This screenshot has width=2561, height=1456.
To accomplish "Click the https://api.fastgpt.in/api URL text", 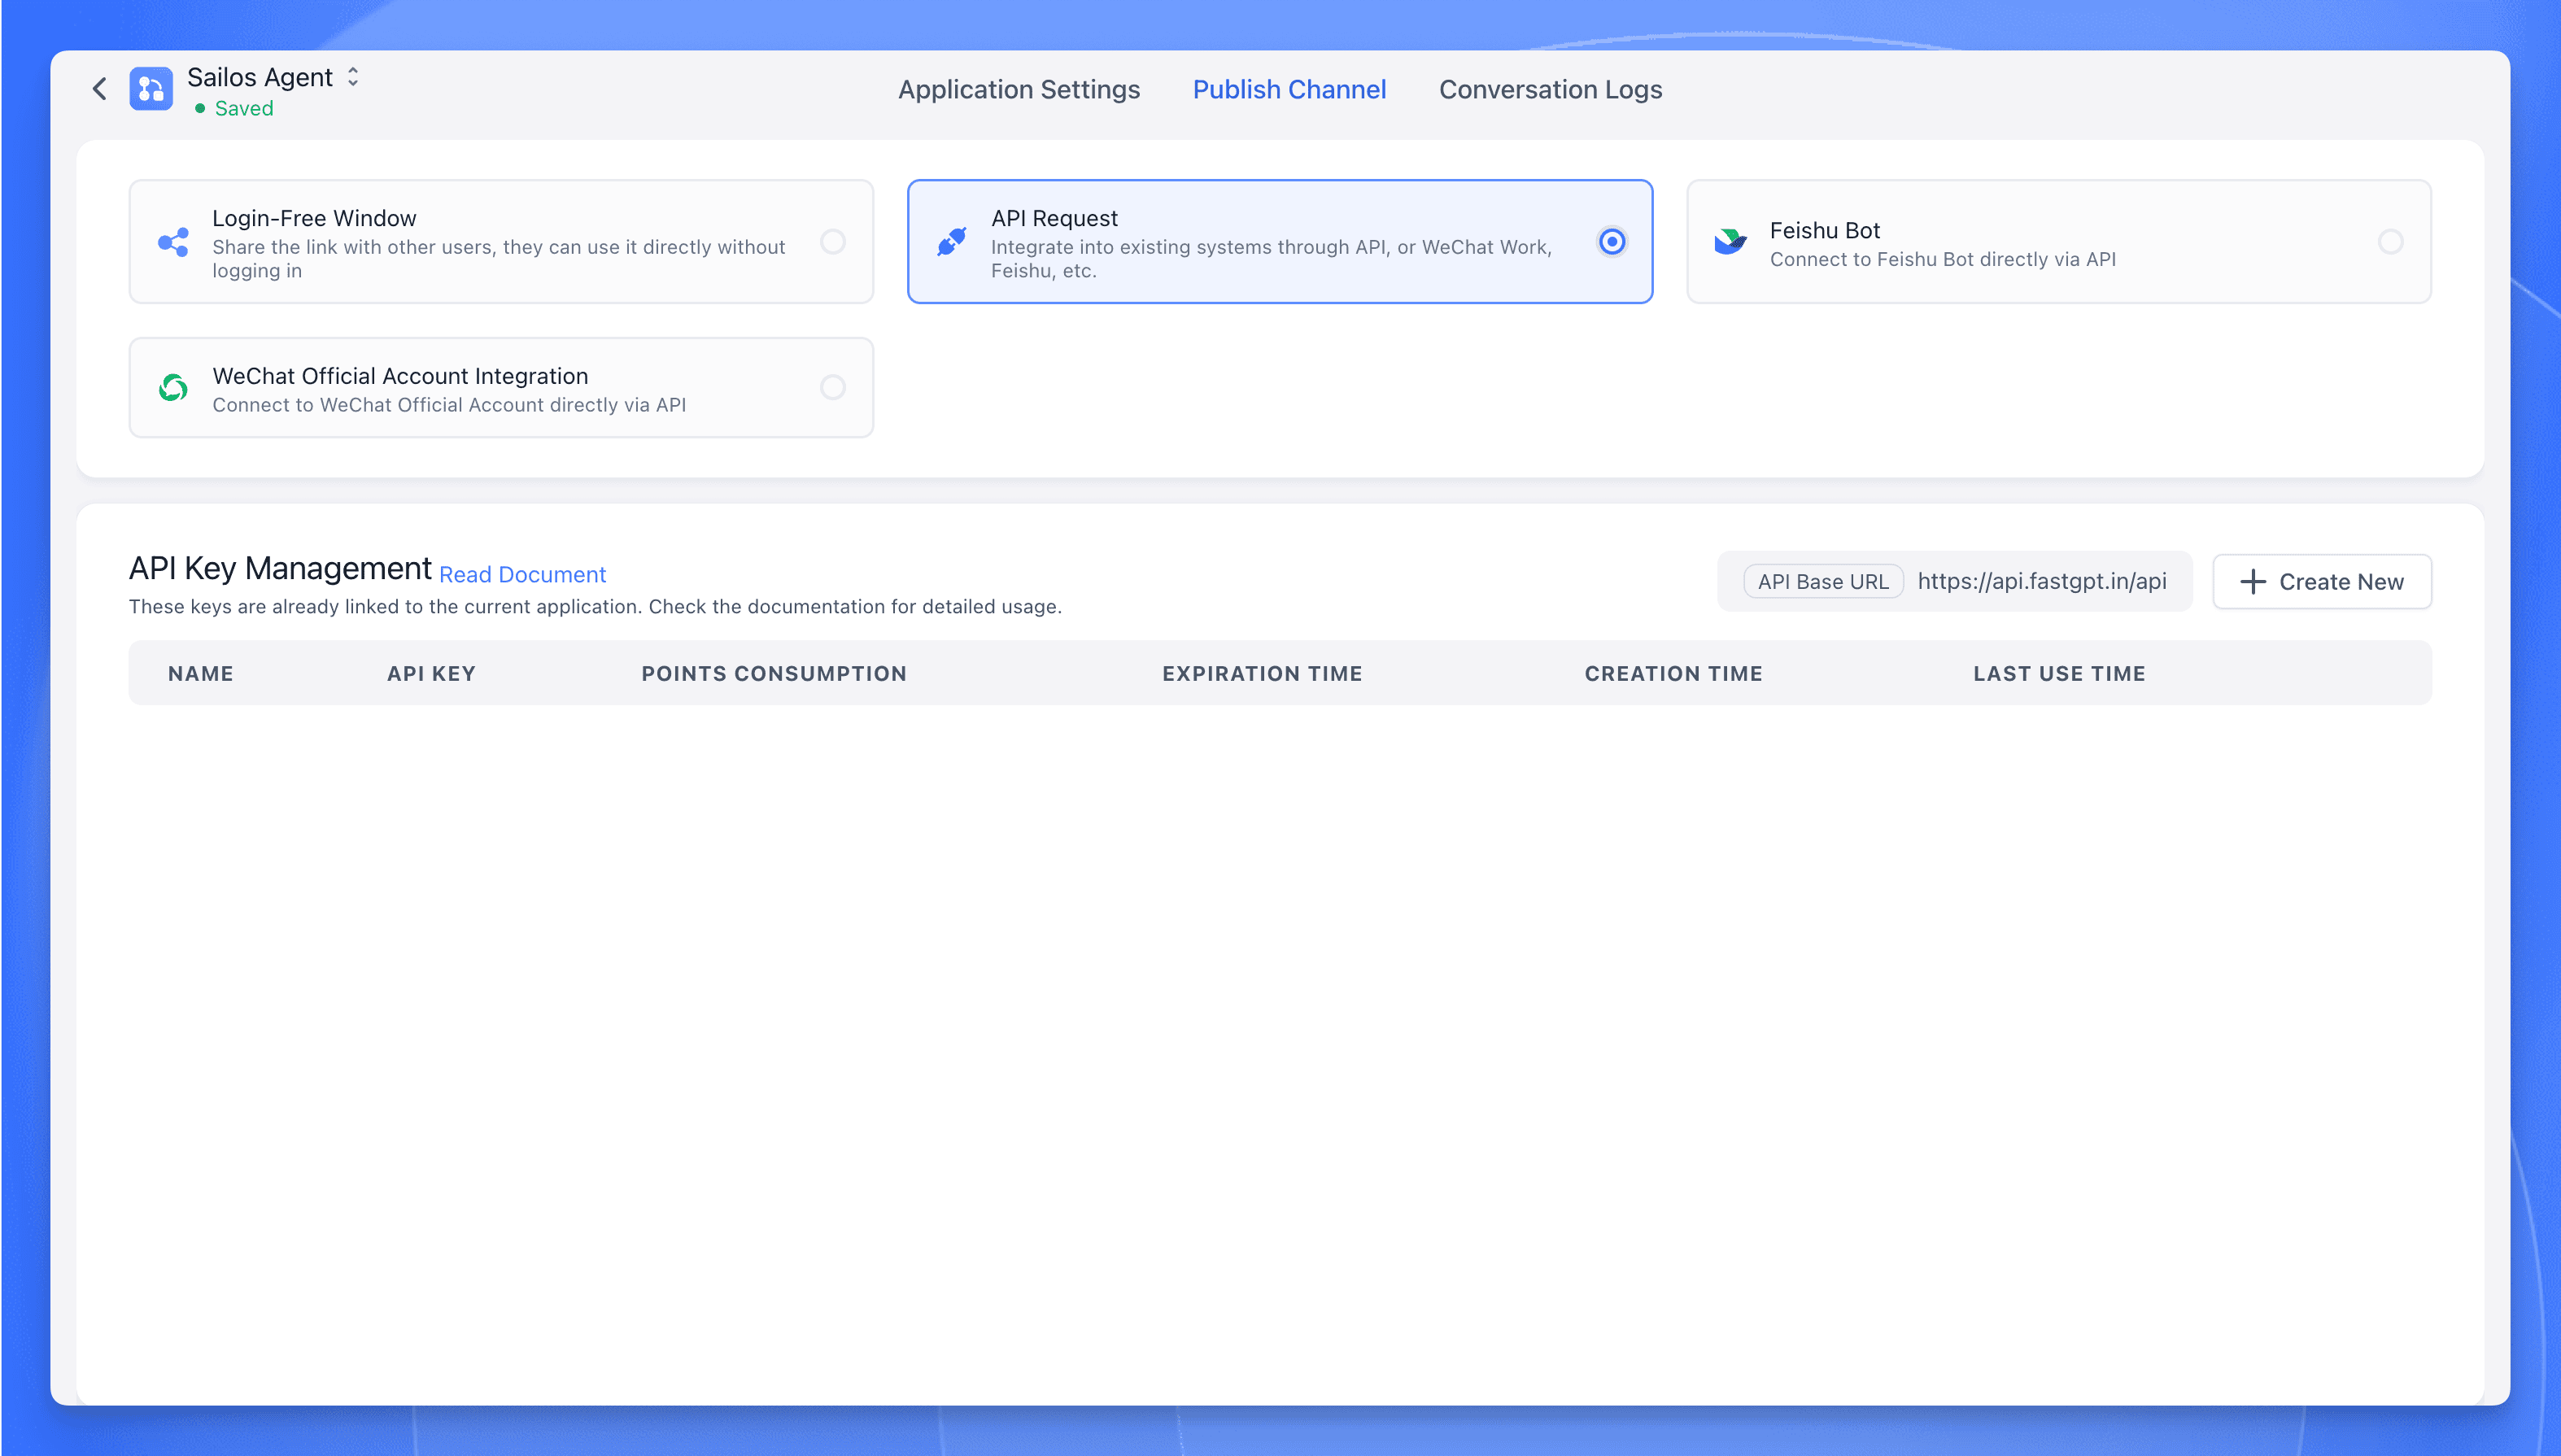I will click(2041, 581).
